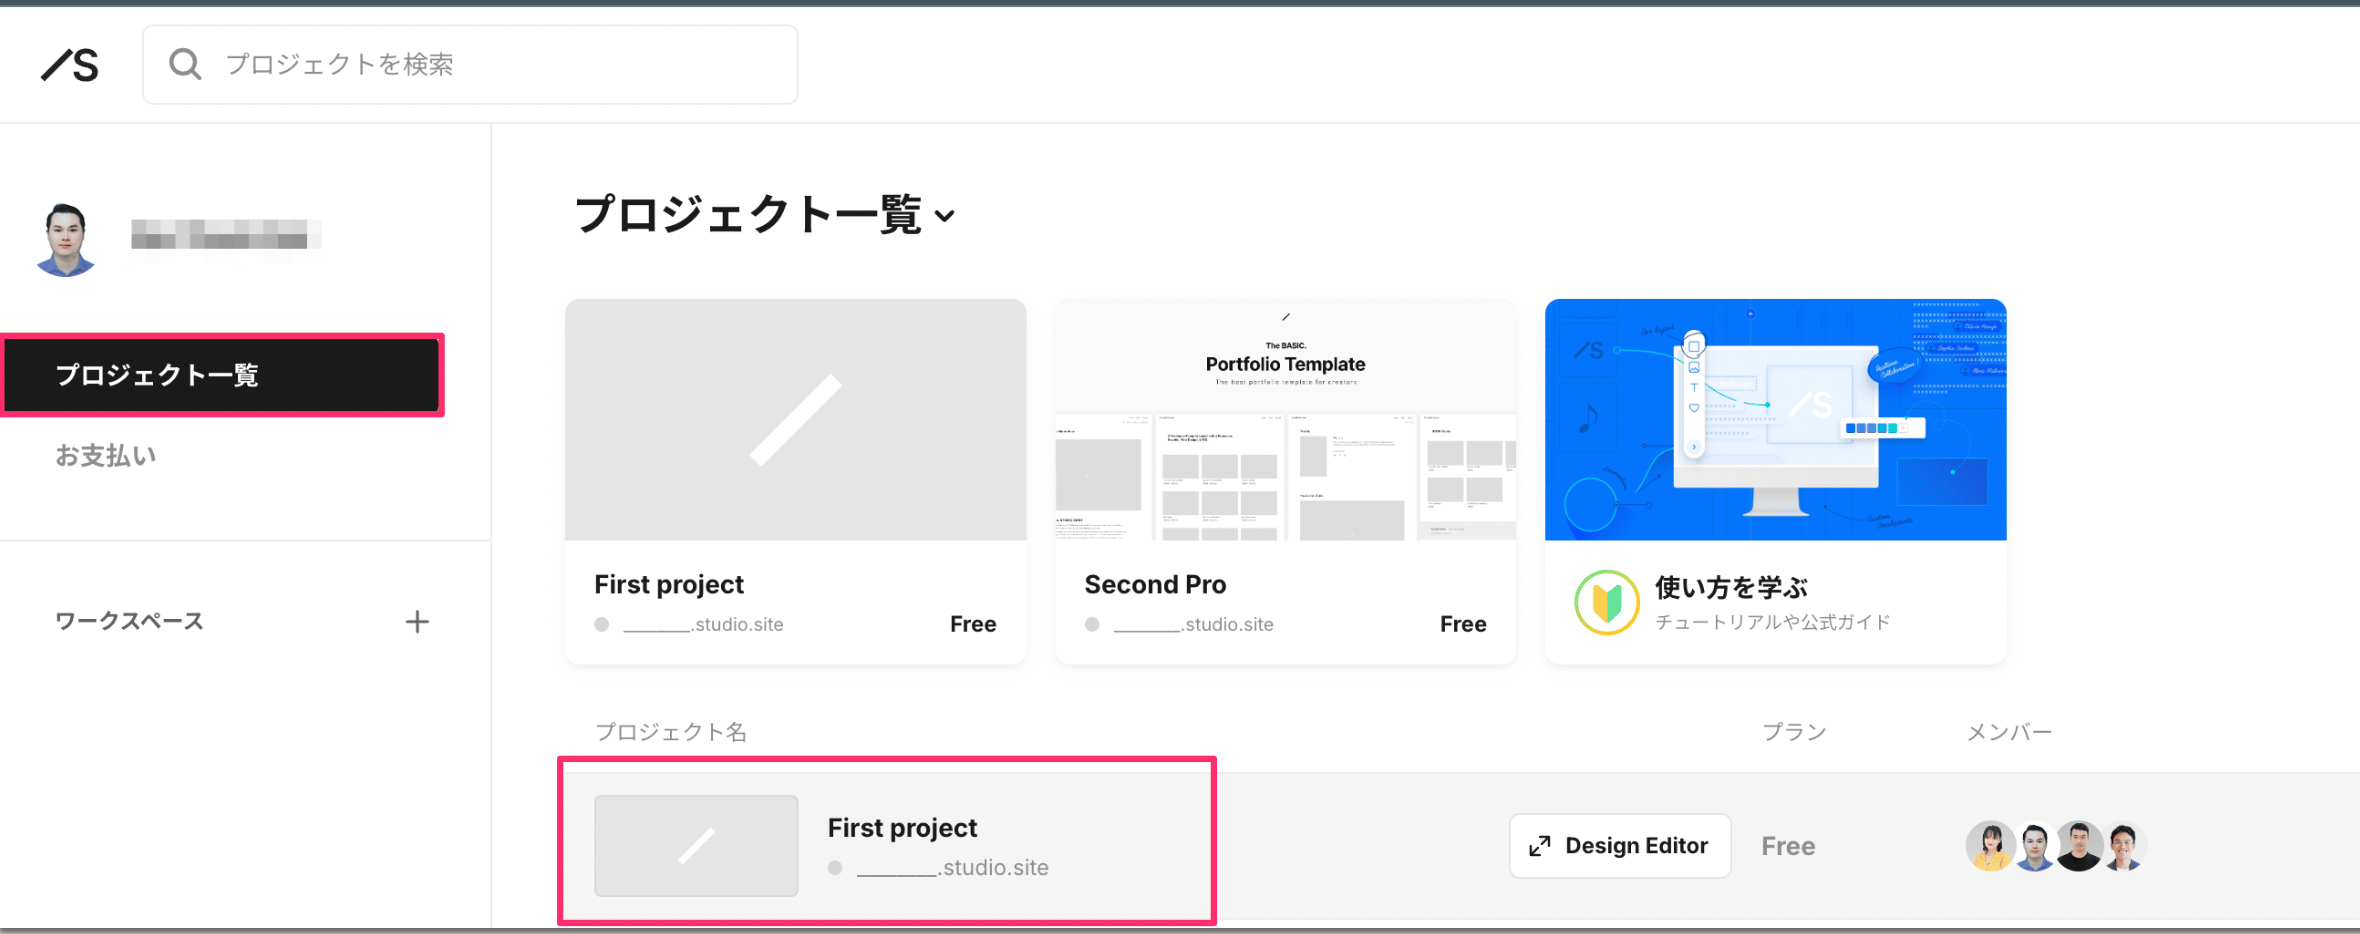
Task: Click First project name in list row
Action: 902,828
